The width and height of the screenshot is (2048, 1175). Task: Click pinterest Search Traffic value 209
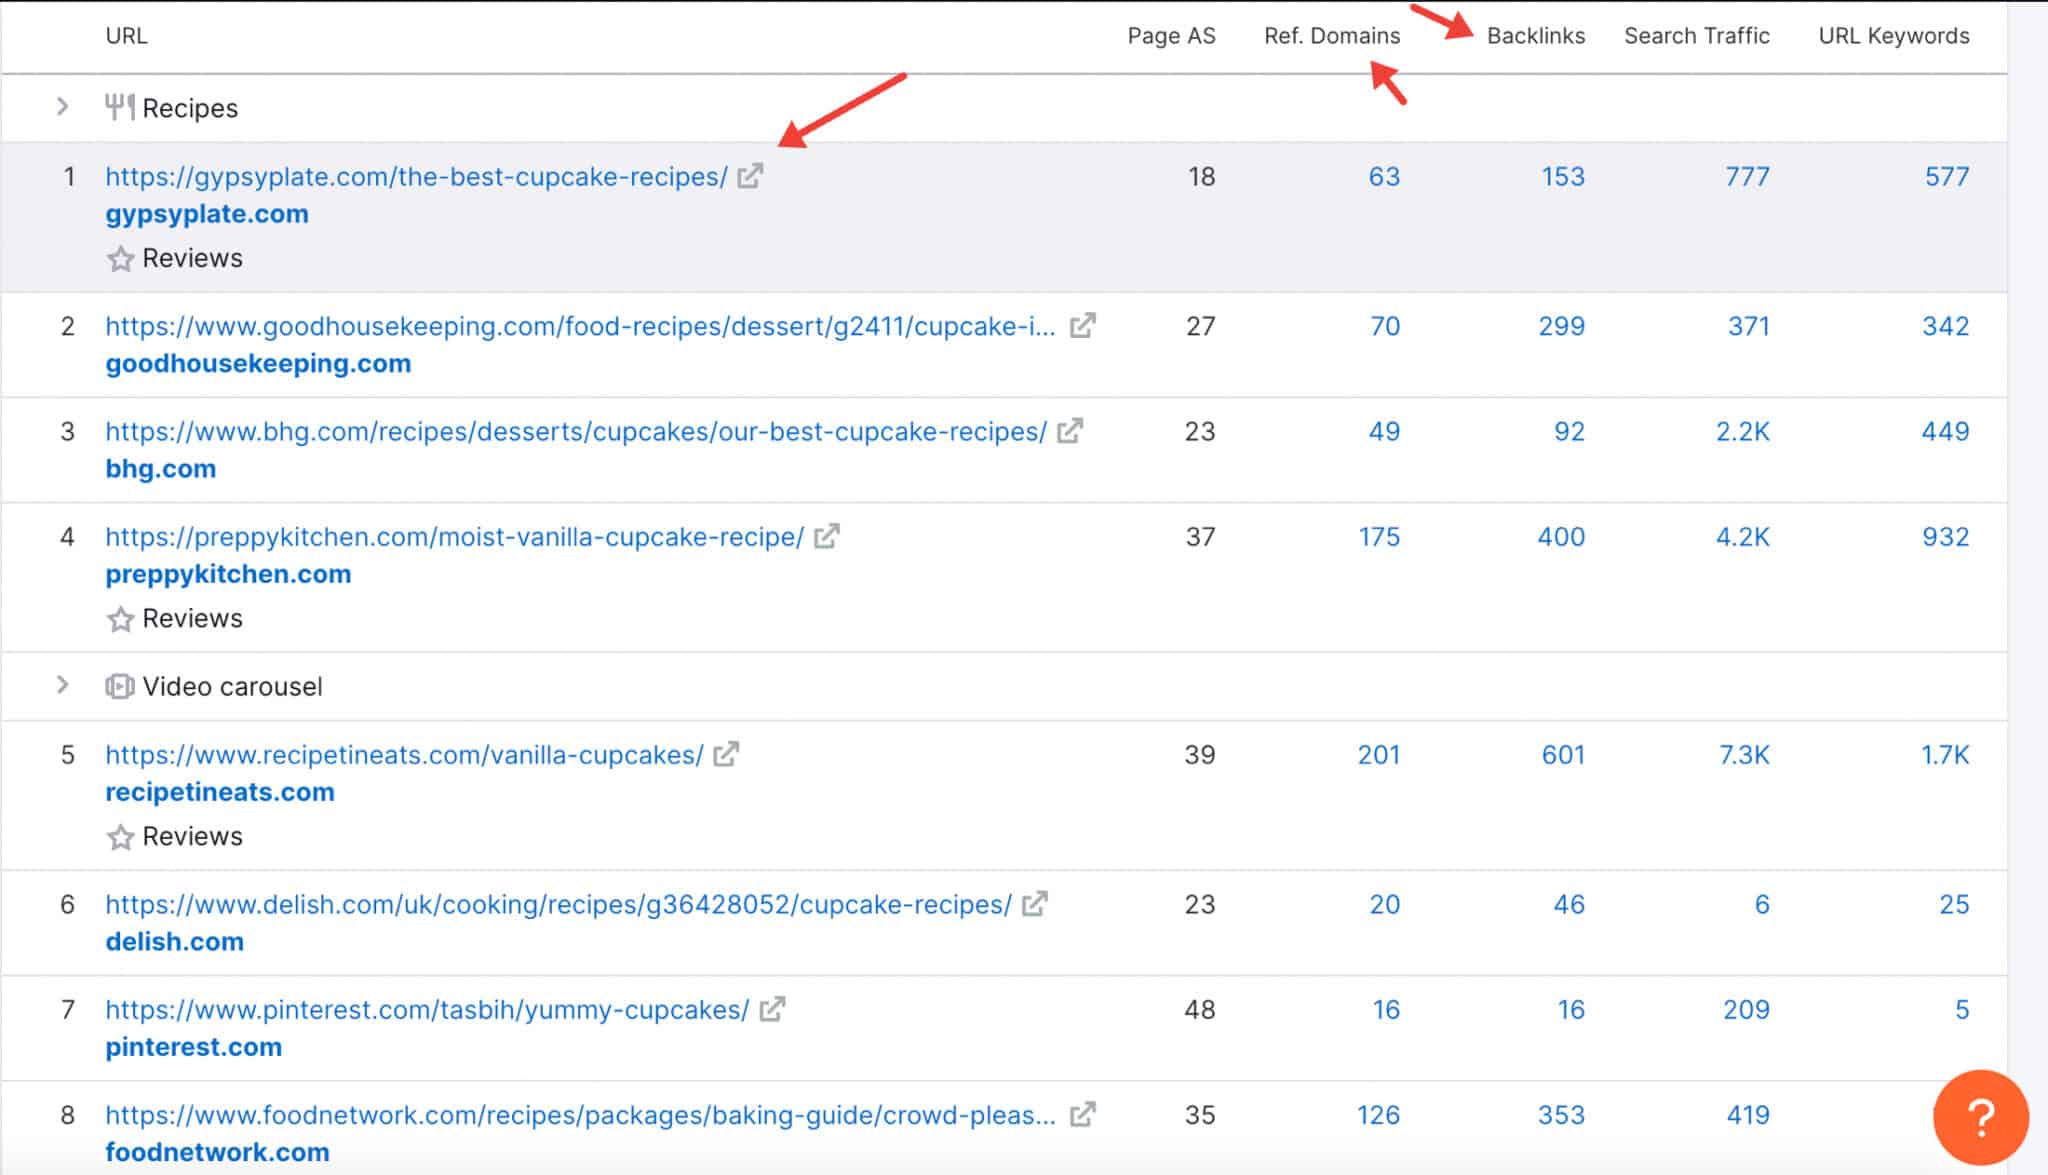pos(1746,1010)
